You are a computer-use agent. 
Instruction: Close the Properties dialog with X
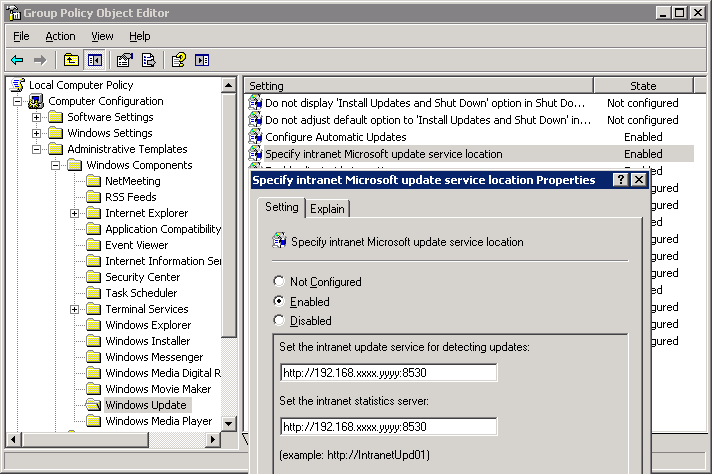pos(638,180)
